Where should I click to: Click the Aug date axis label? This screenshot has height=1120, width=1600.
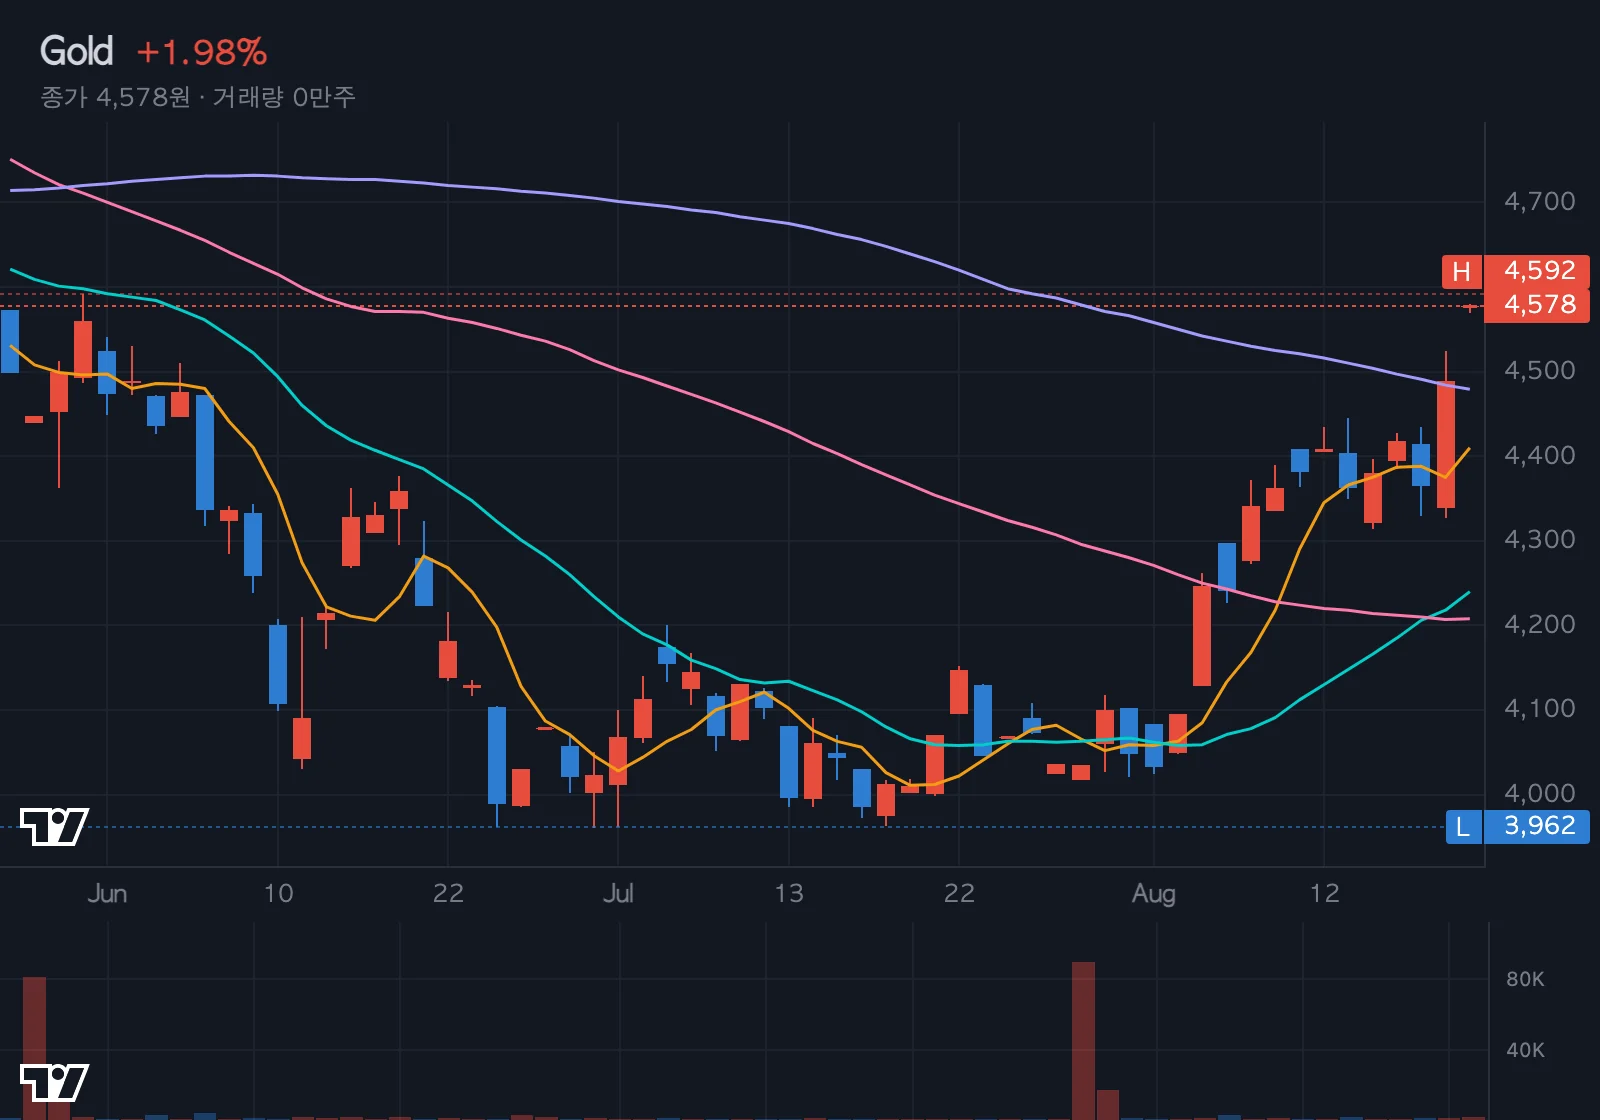(1153, 893)
